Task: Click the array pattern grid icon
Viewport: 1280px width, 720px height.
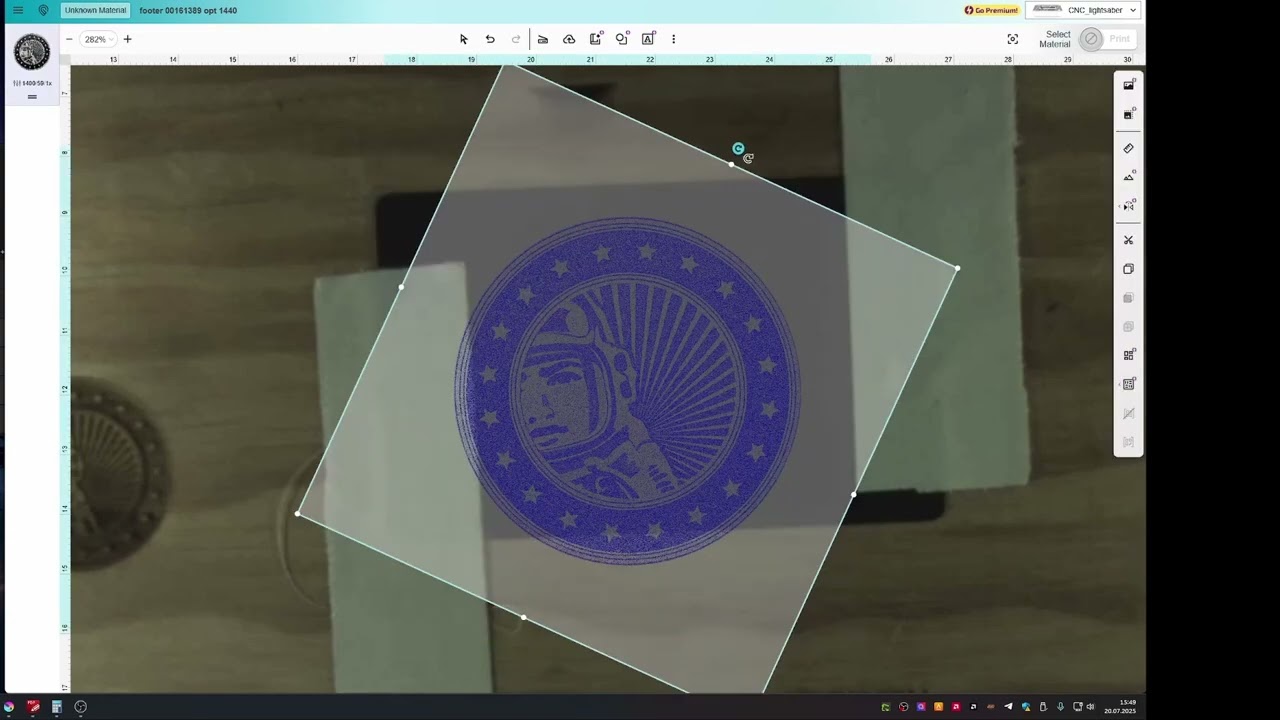Action: (1129, 384)
